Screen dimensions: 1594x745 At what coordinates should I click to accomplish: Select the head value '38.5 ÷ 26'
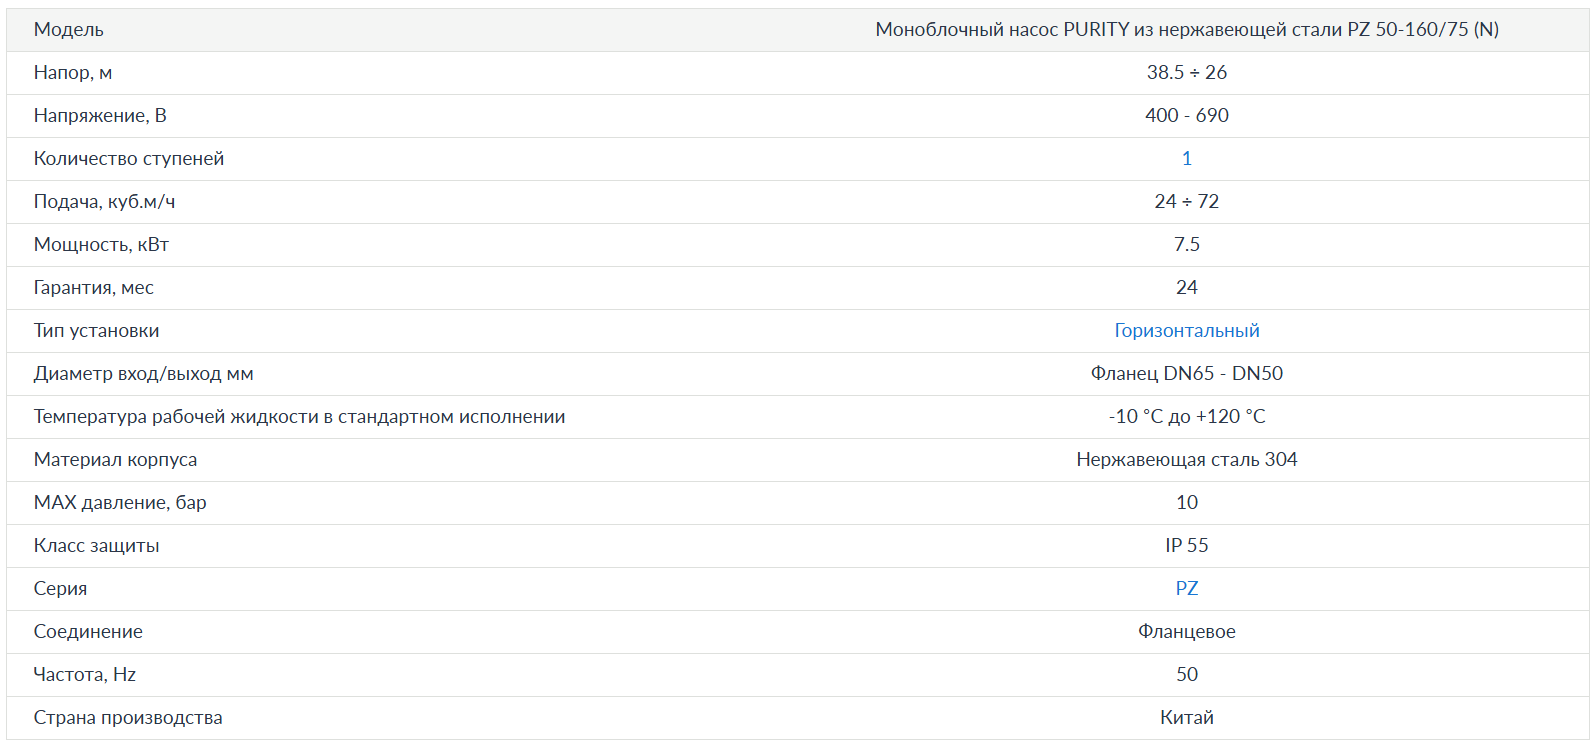pos(1186,72)
